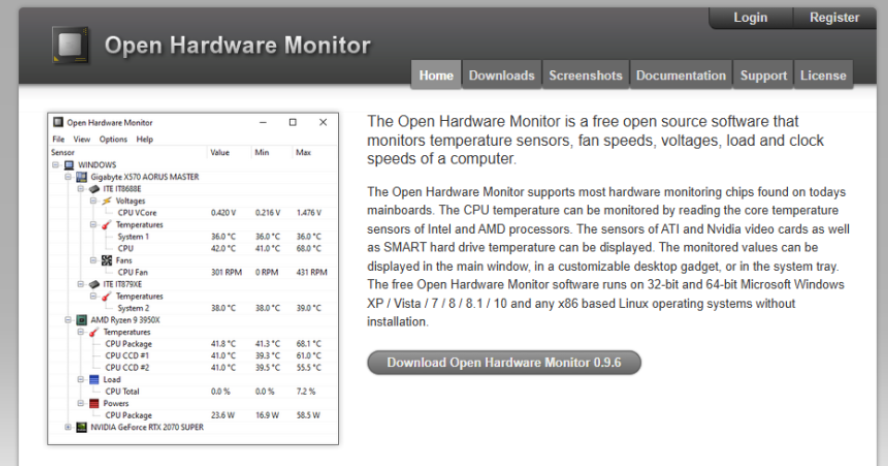888x466 pixels.
Task: Click the Fans fan icon
Action: click(106, 260)
